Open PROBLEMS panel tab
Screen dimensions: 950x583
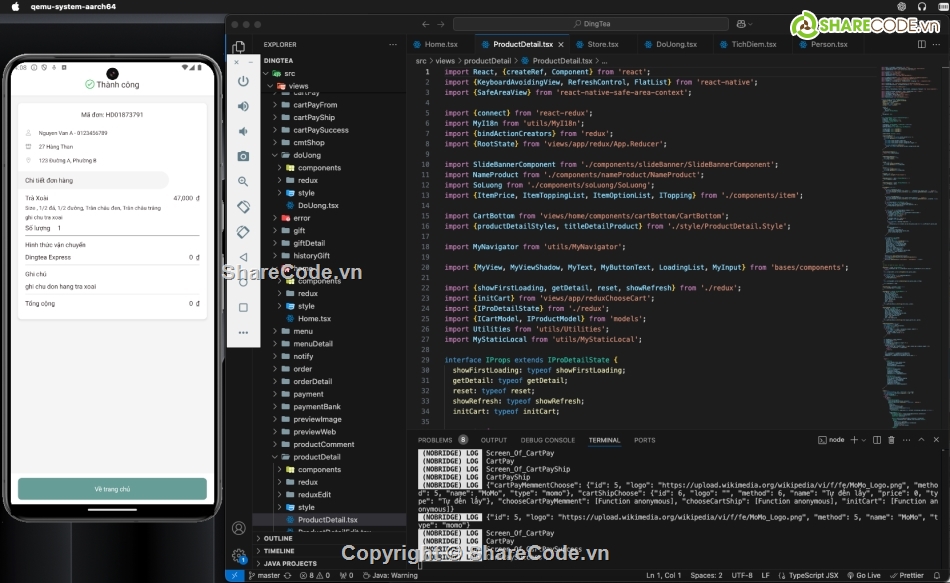pyautogui.click(x=435, y=440)
